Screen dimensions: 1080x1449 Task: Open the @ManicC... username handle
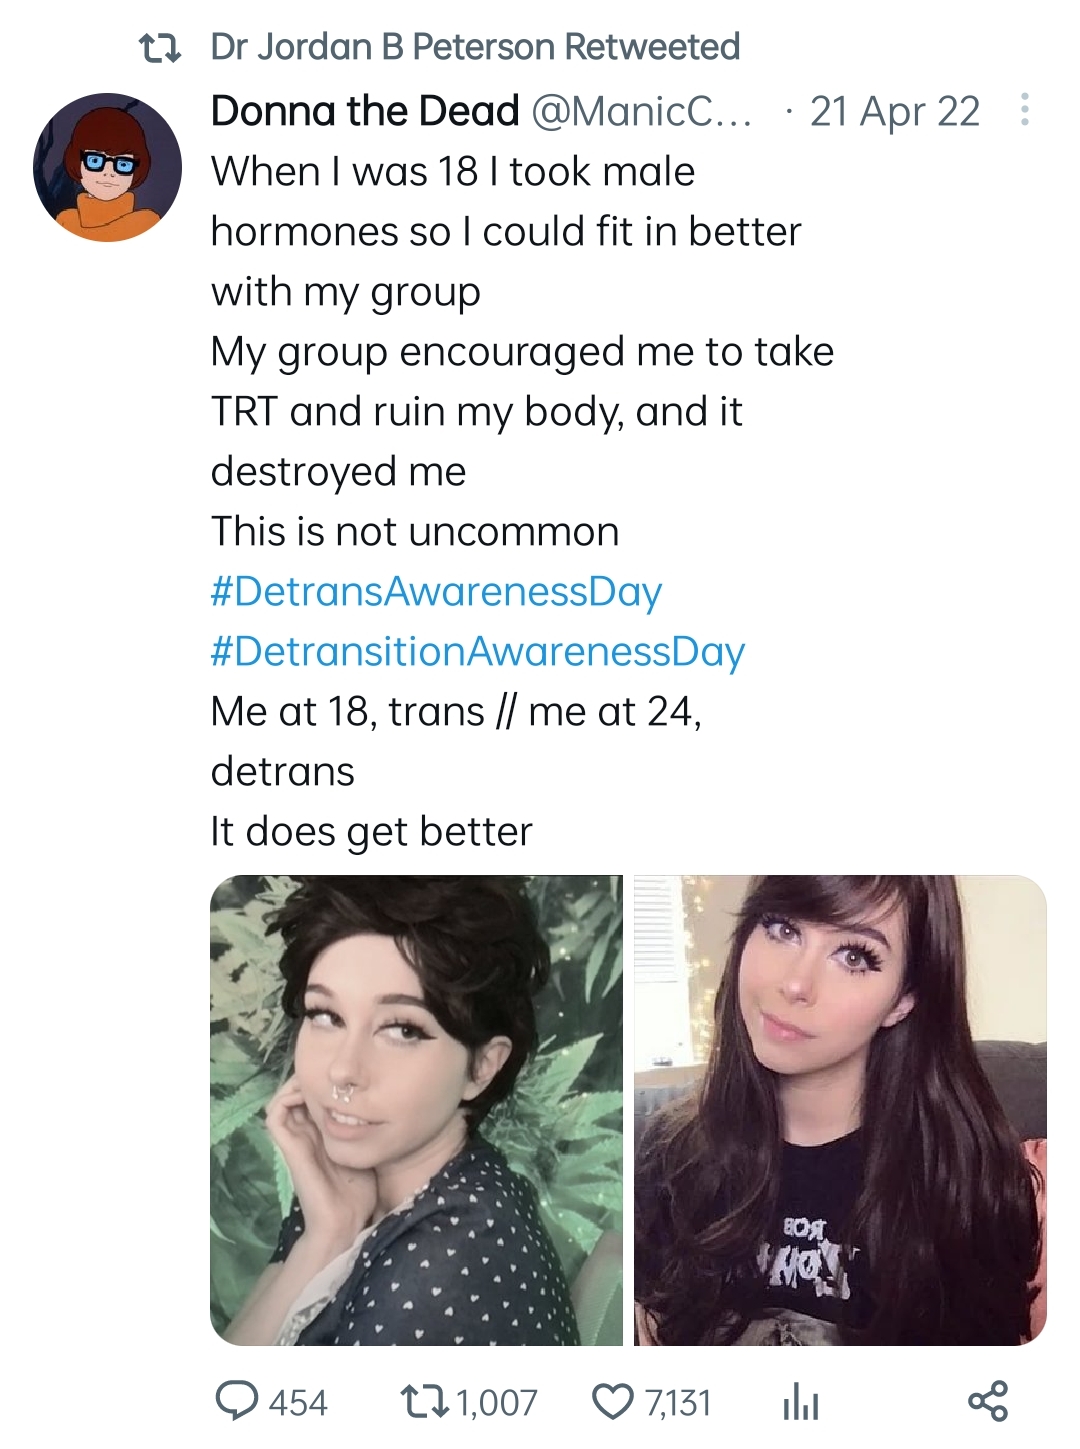tap(642, 111)
